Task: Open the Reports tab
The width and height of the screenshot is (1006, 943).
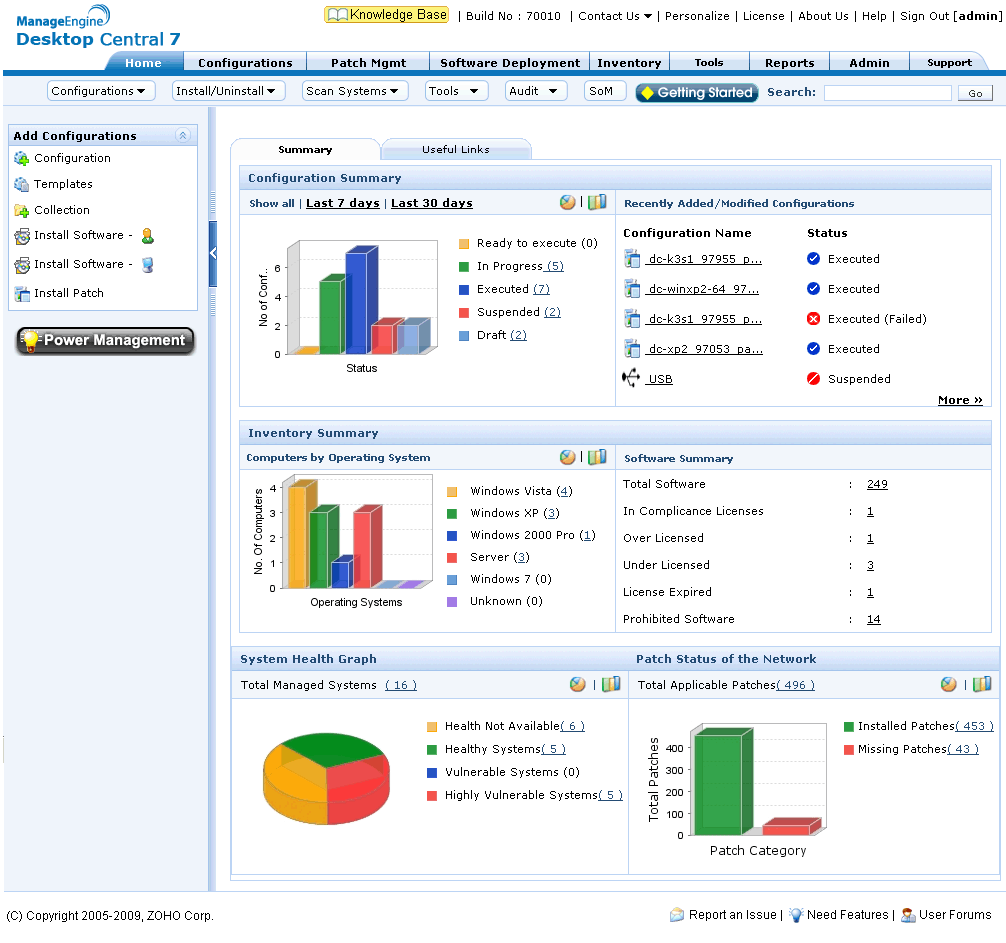Action: coord(789,63)
